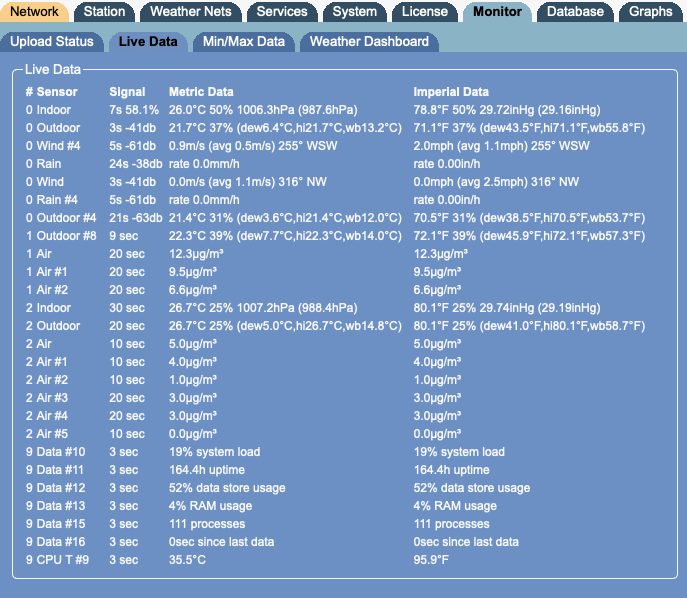
Task: Click the '9 Data #15' sensor name
Action: coord(56,524)
